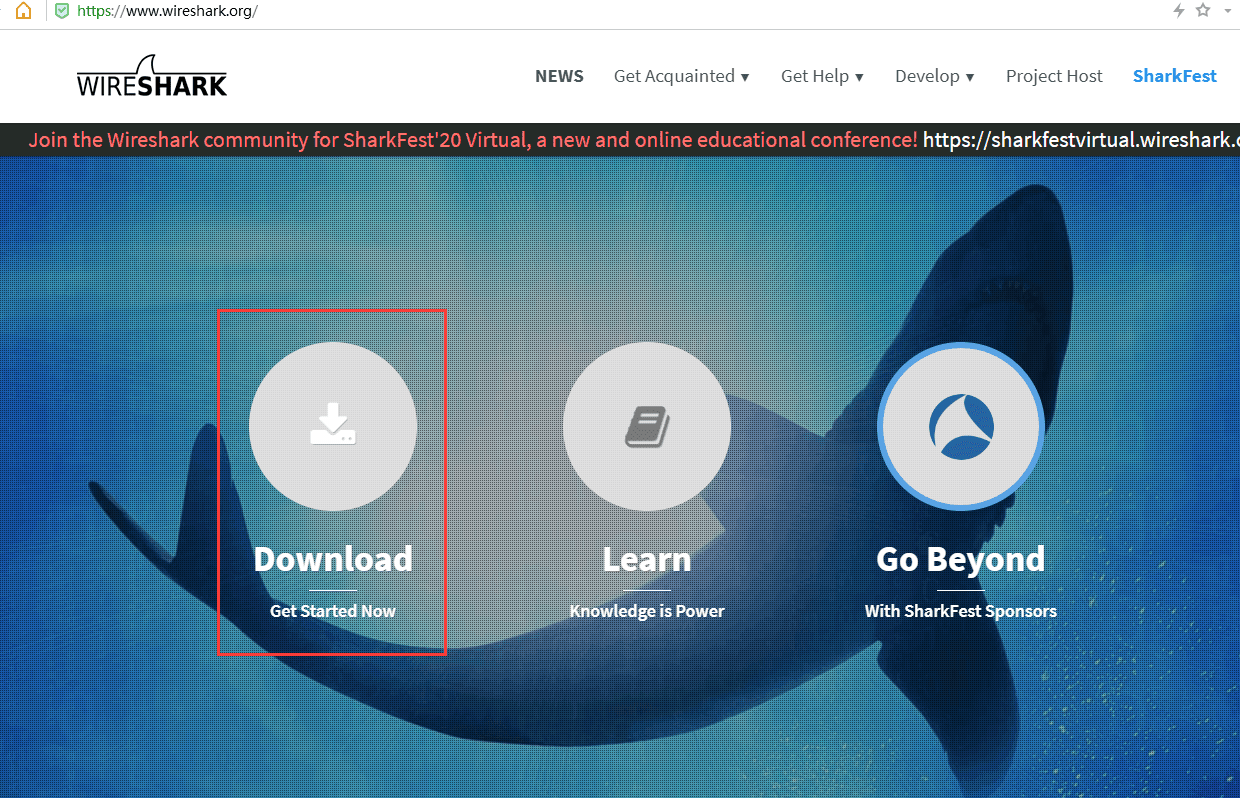The height and width of the screenshot is (798, 1240).
Task: Click the "With SharkFest Sponsors" text
Action: [x=961, y=611]
